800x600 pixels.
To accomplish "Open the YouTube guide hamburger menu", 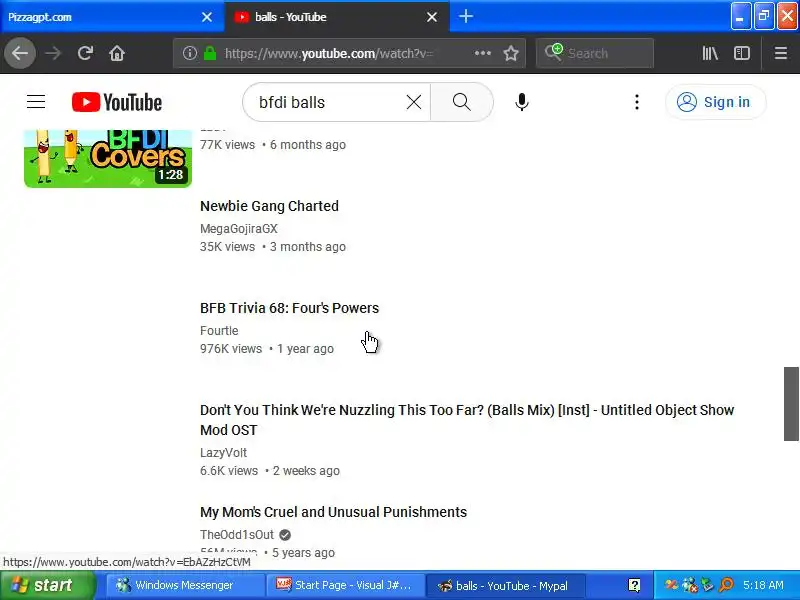I will click(x=36, y=102).
